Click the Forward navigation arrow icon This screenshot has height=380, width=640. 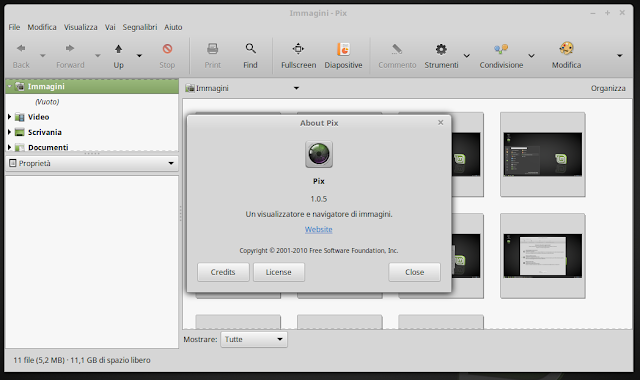(x=70, y=49)
